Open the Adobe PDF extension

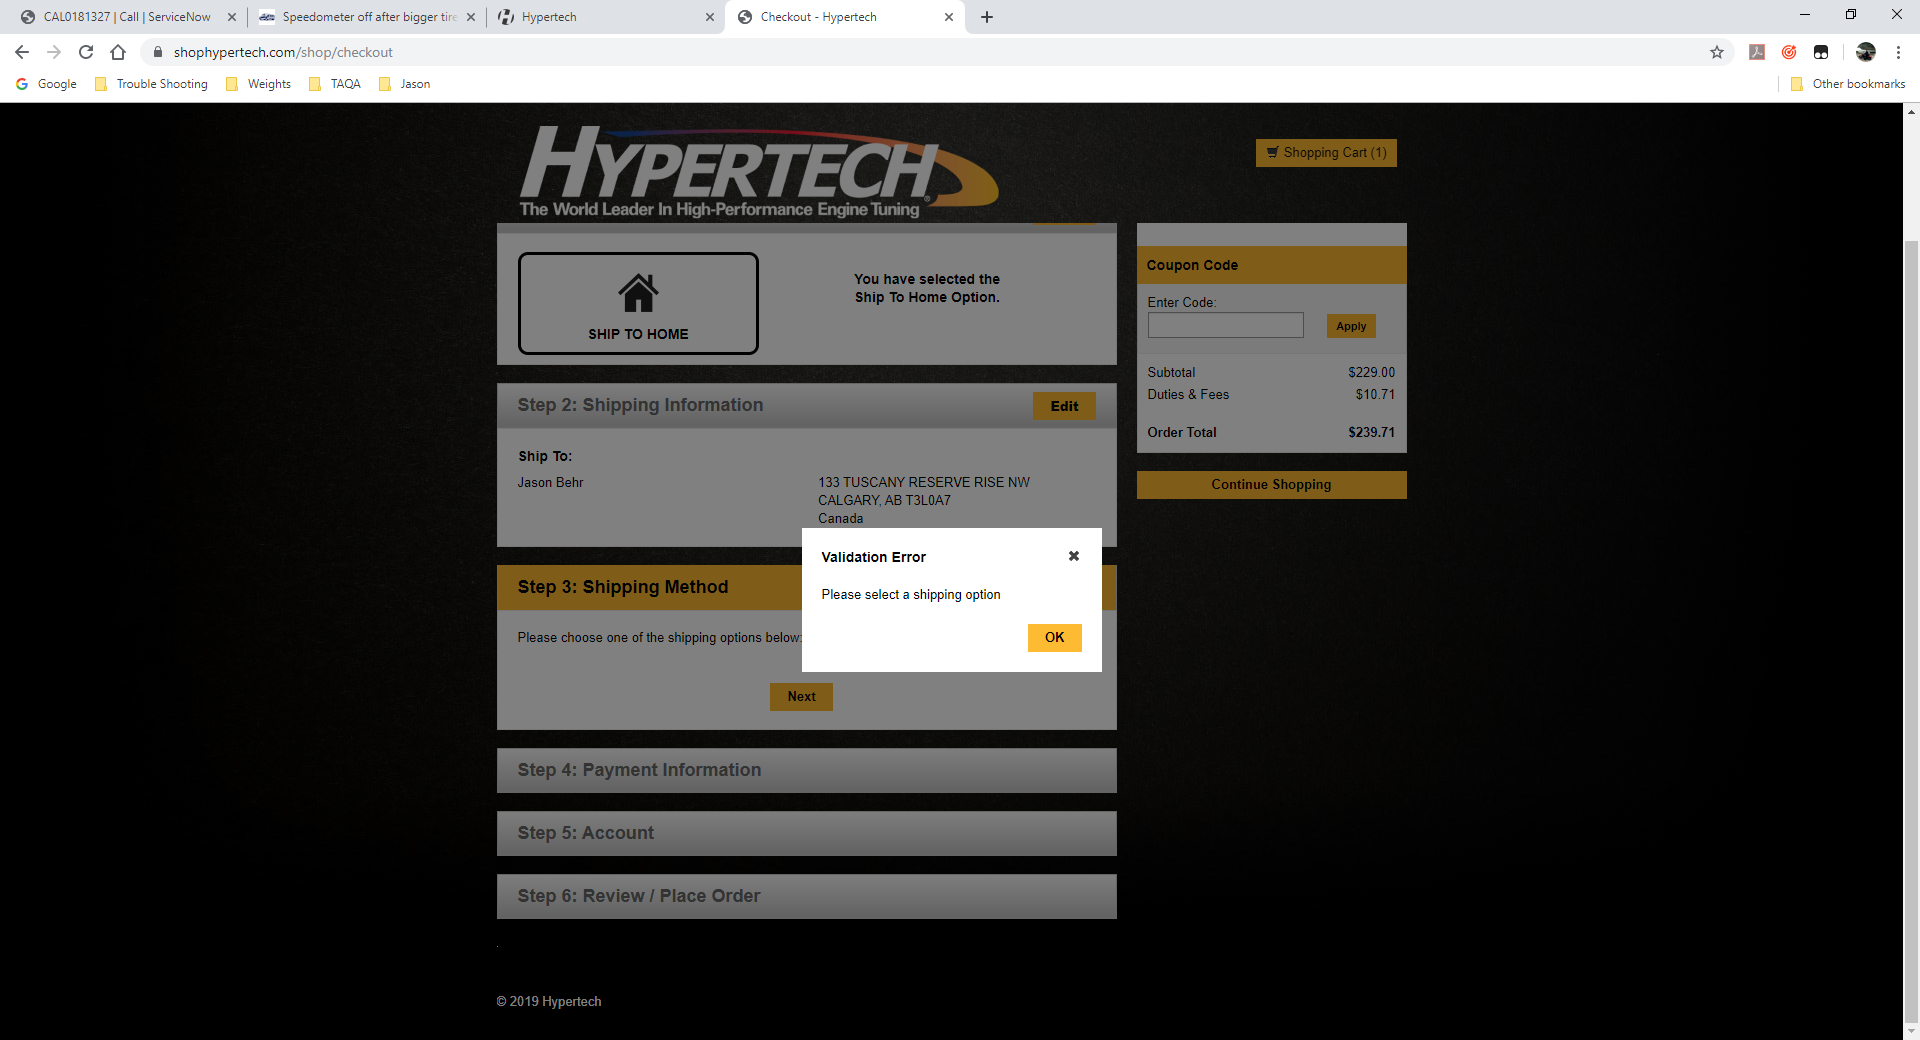pyautogui.click(x=1756, y=52)
